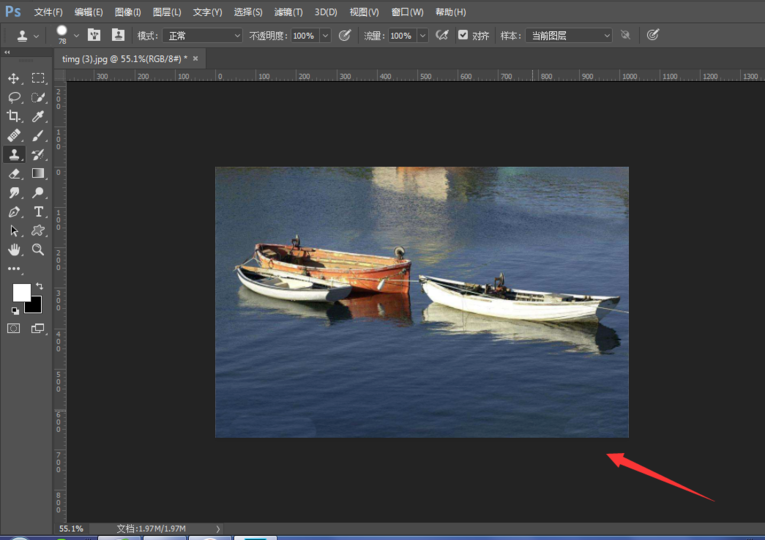Image resolution: width=765 pixels, height=540 pixels.
Task: Open the 滤镜(T) menu
Action: pos(288,12)
